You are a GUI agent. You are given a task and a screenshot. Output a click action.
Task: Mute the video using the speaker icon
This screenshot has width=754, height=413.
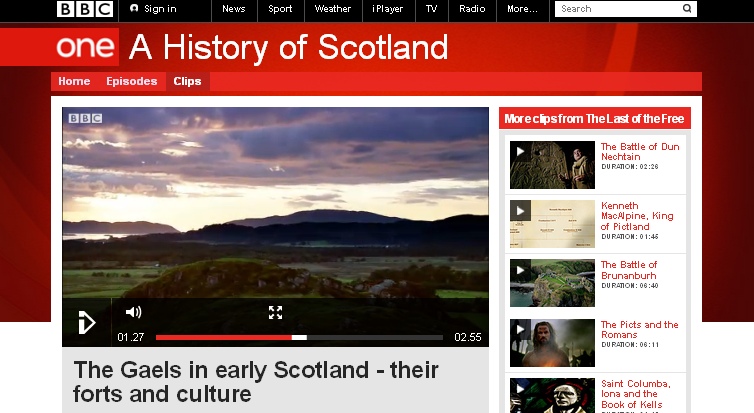point(133,312)
